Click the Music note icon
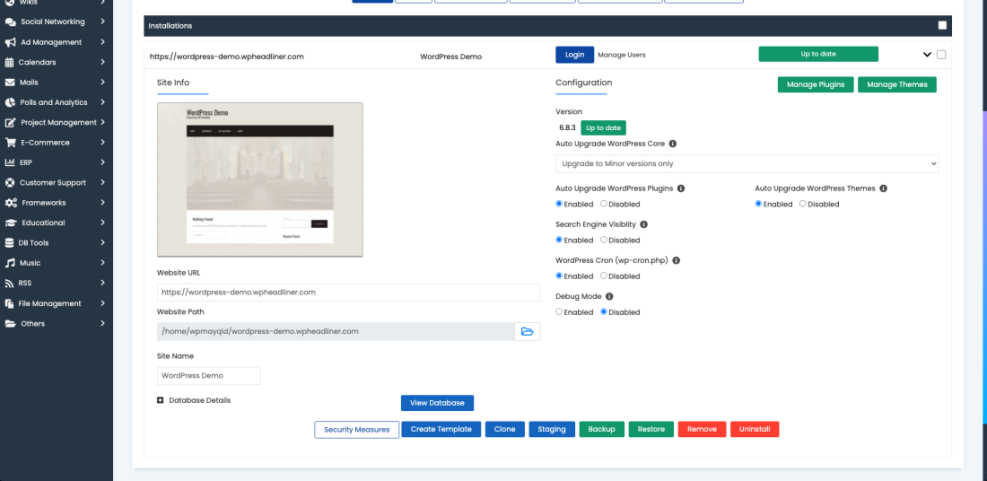 click(x=9, y=263)
